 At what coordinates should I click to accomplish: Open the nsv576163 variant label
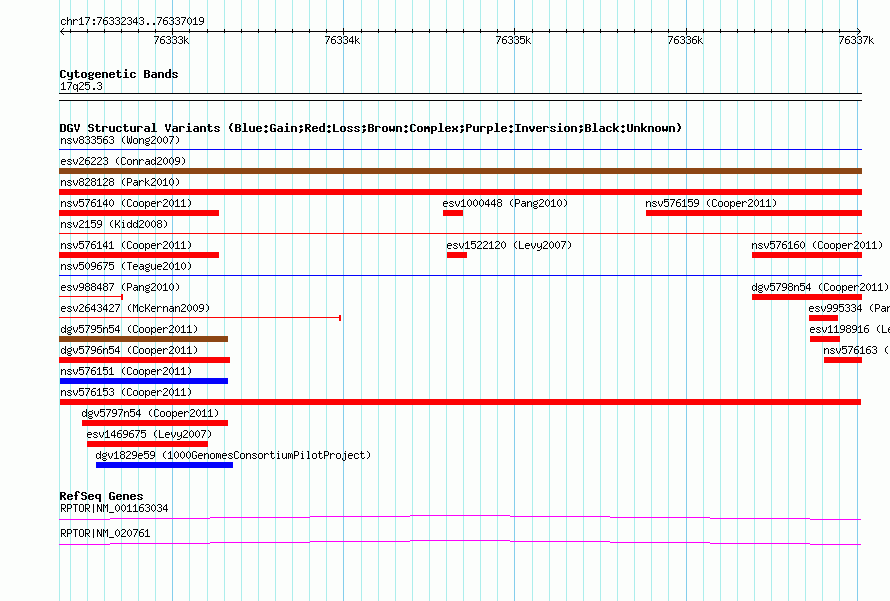coord(856,350)
